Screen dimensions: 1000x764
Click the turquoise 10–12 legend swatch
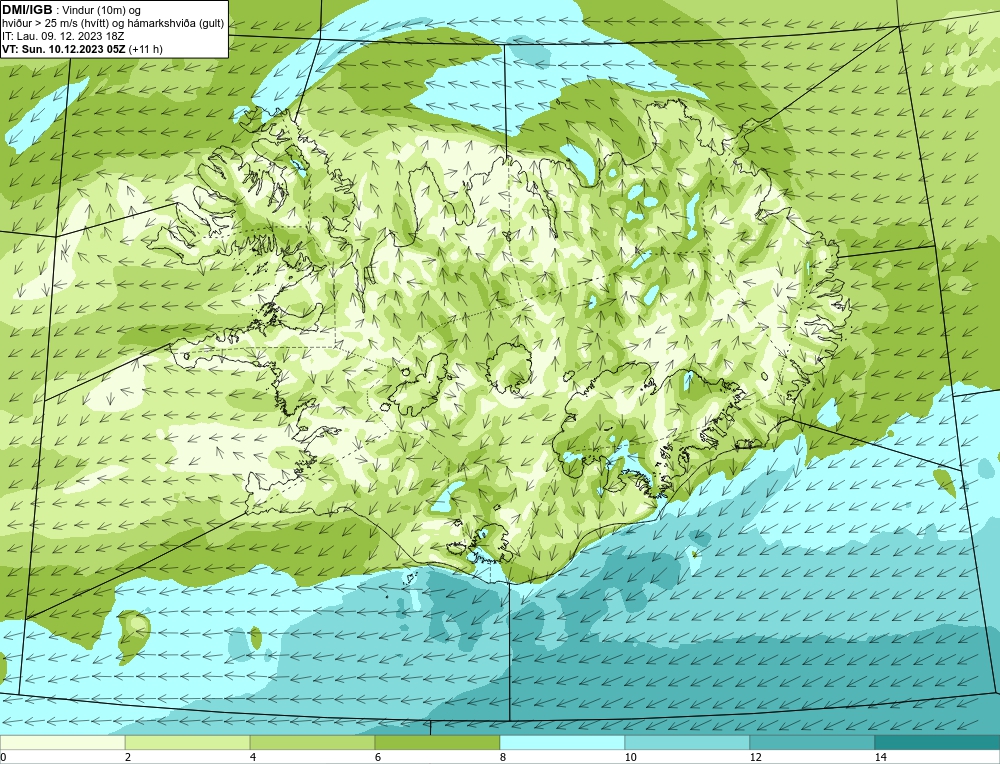686,742
